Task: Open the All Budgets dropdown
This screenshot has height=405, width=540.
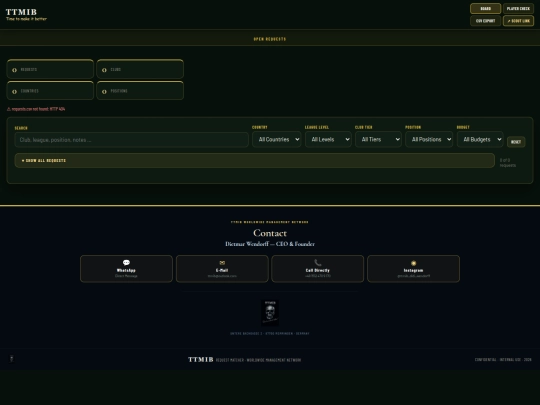Action: coord(480,139)
